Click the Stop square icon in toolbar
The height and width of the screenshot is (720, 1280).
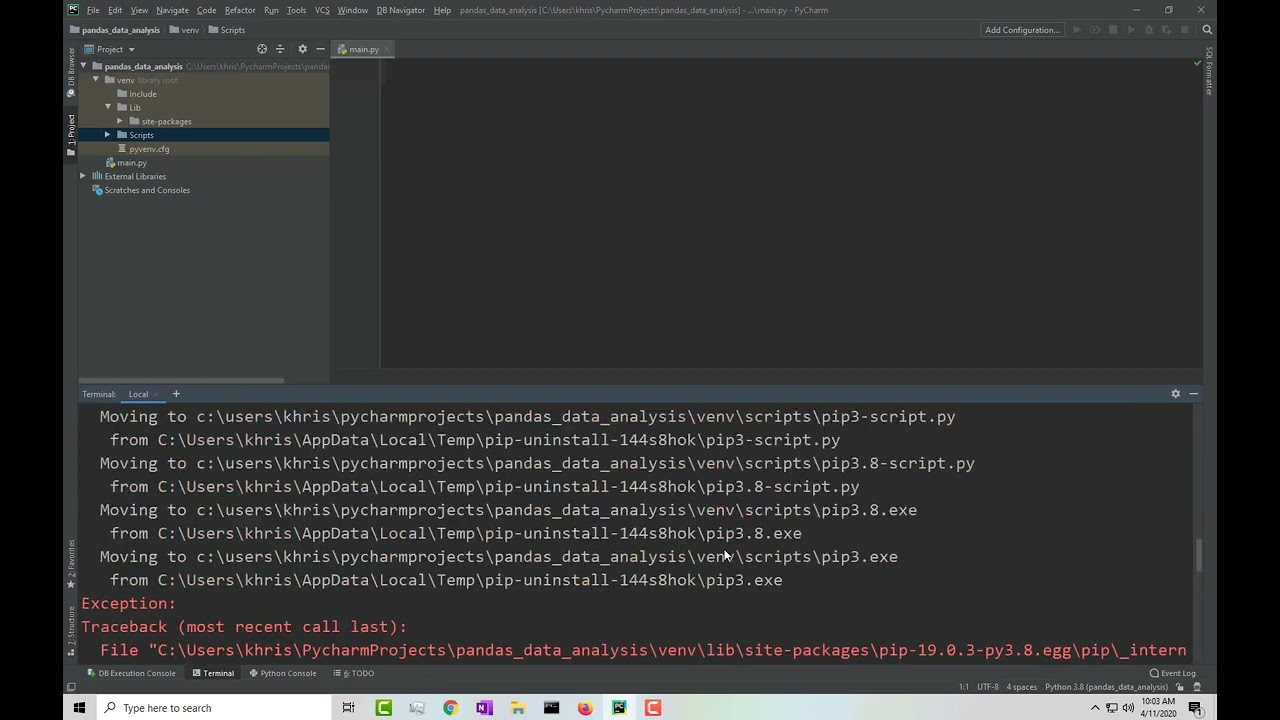tap(1185, 30)
